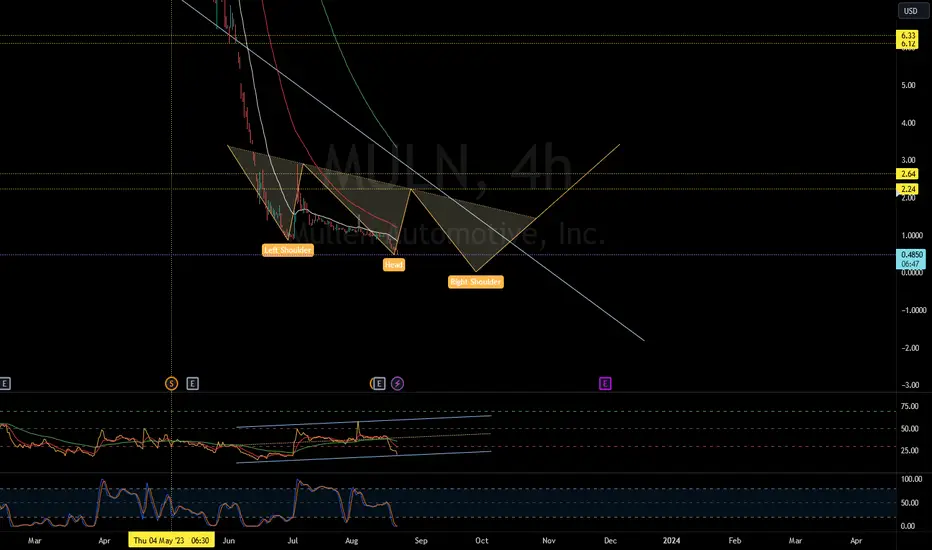The height and width of the screenshot is (550, 932).
Task: Click the orange S split marker
Action: click(x=171, y=384)
